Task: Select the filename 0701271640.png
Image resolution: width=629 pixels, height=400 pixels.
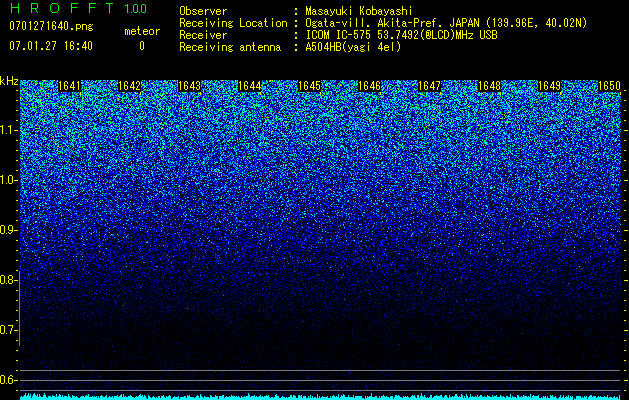Action: pos(51,26)
